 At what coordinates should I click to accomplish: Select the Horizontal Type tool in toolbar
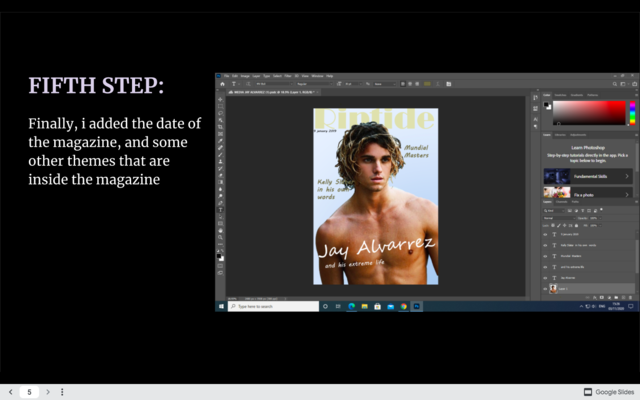click(x=220, y=210)
